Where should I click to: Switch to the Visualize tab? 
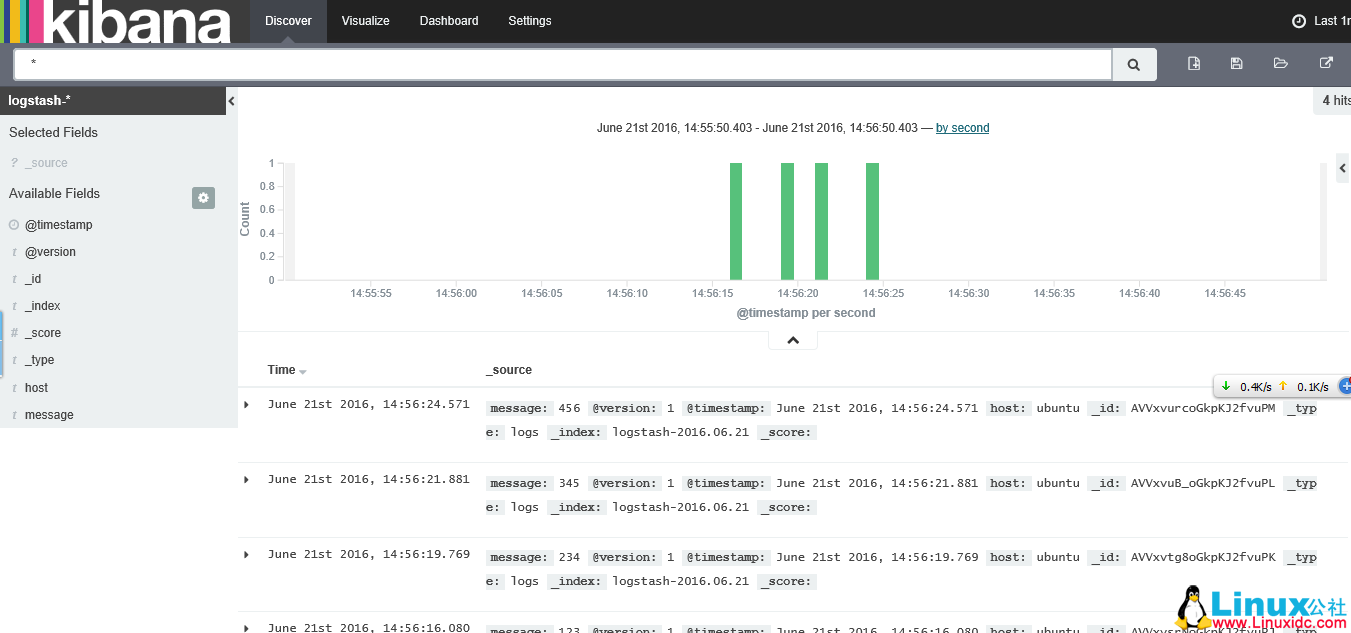click(365, 20)
